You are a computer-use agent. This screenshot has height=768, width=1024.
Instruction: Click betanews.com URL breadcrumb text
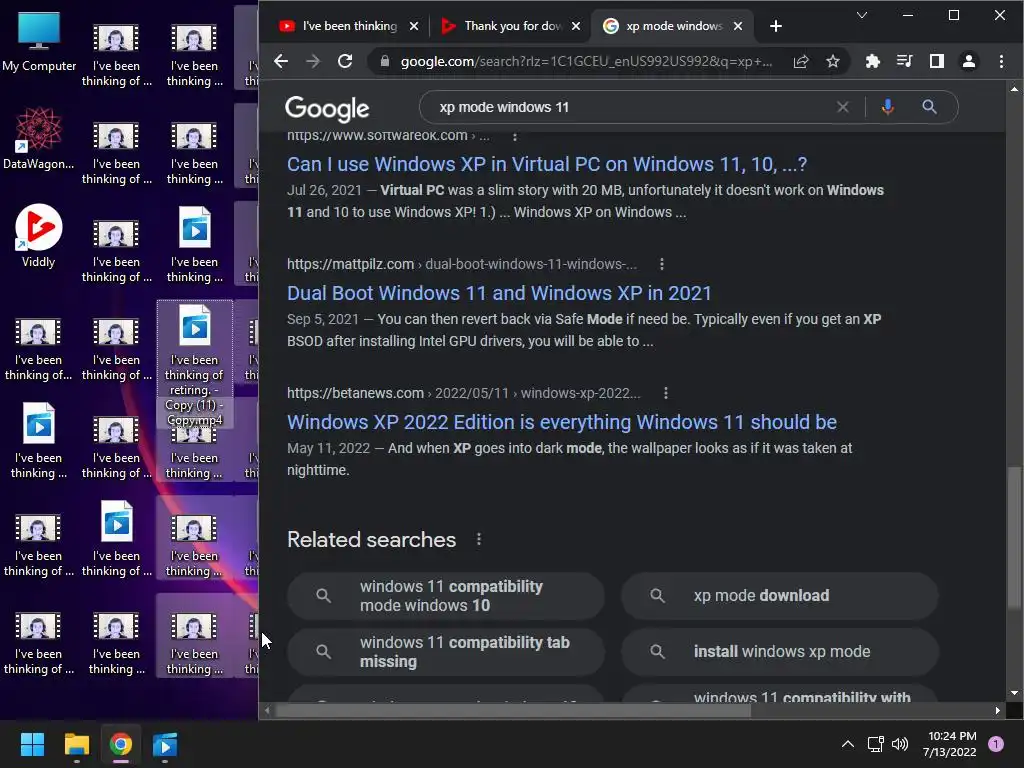(x=464, y=393)
